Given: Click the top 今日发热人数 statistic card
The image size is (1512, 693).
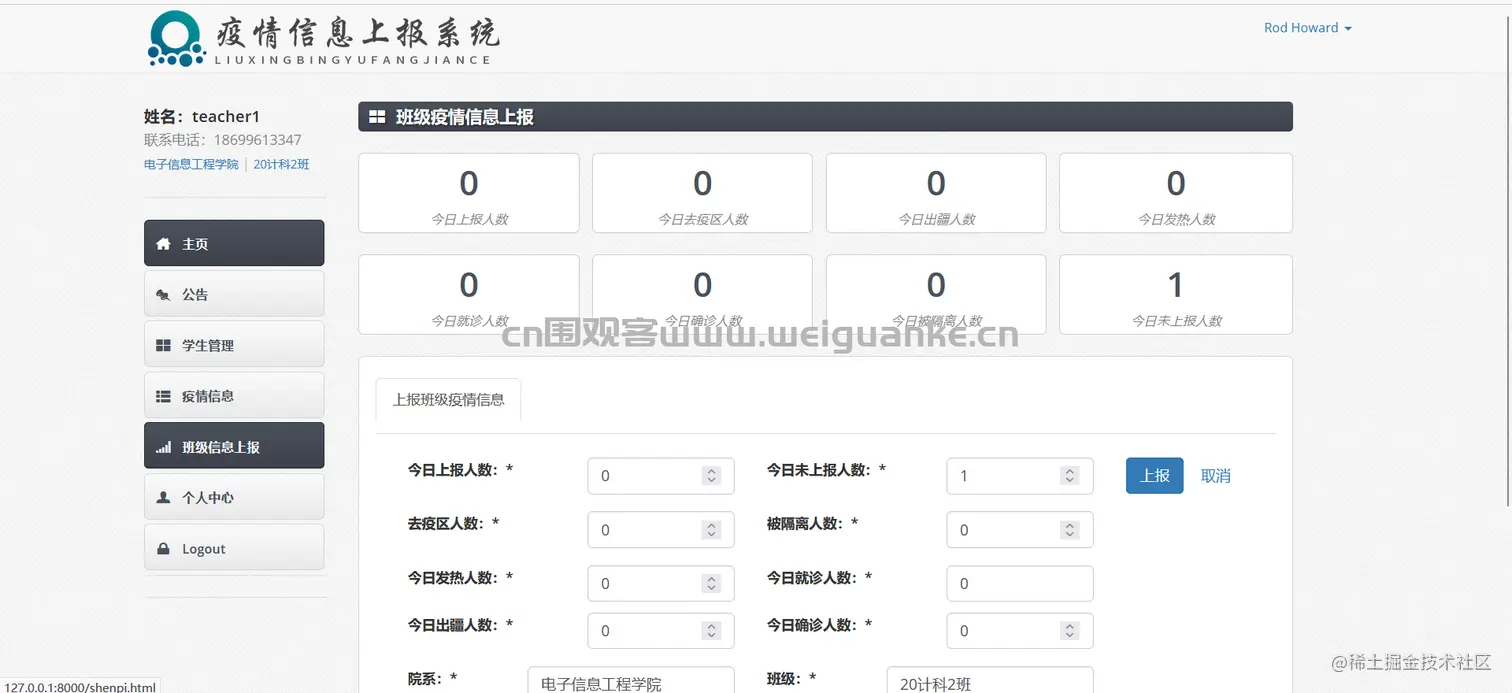Looking at the screenshot, I should 1176,193.
